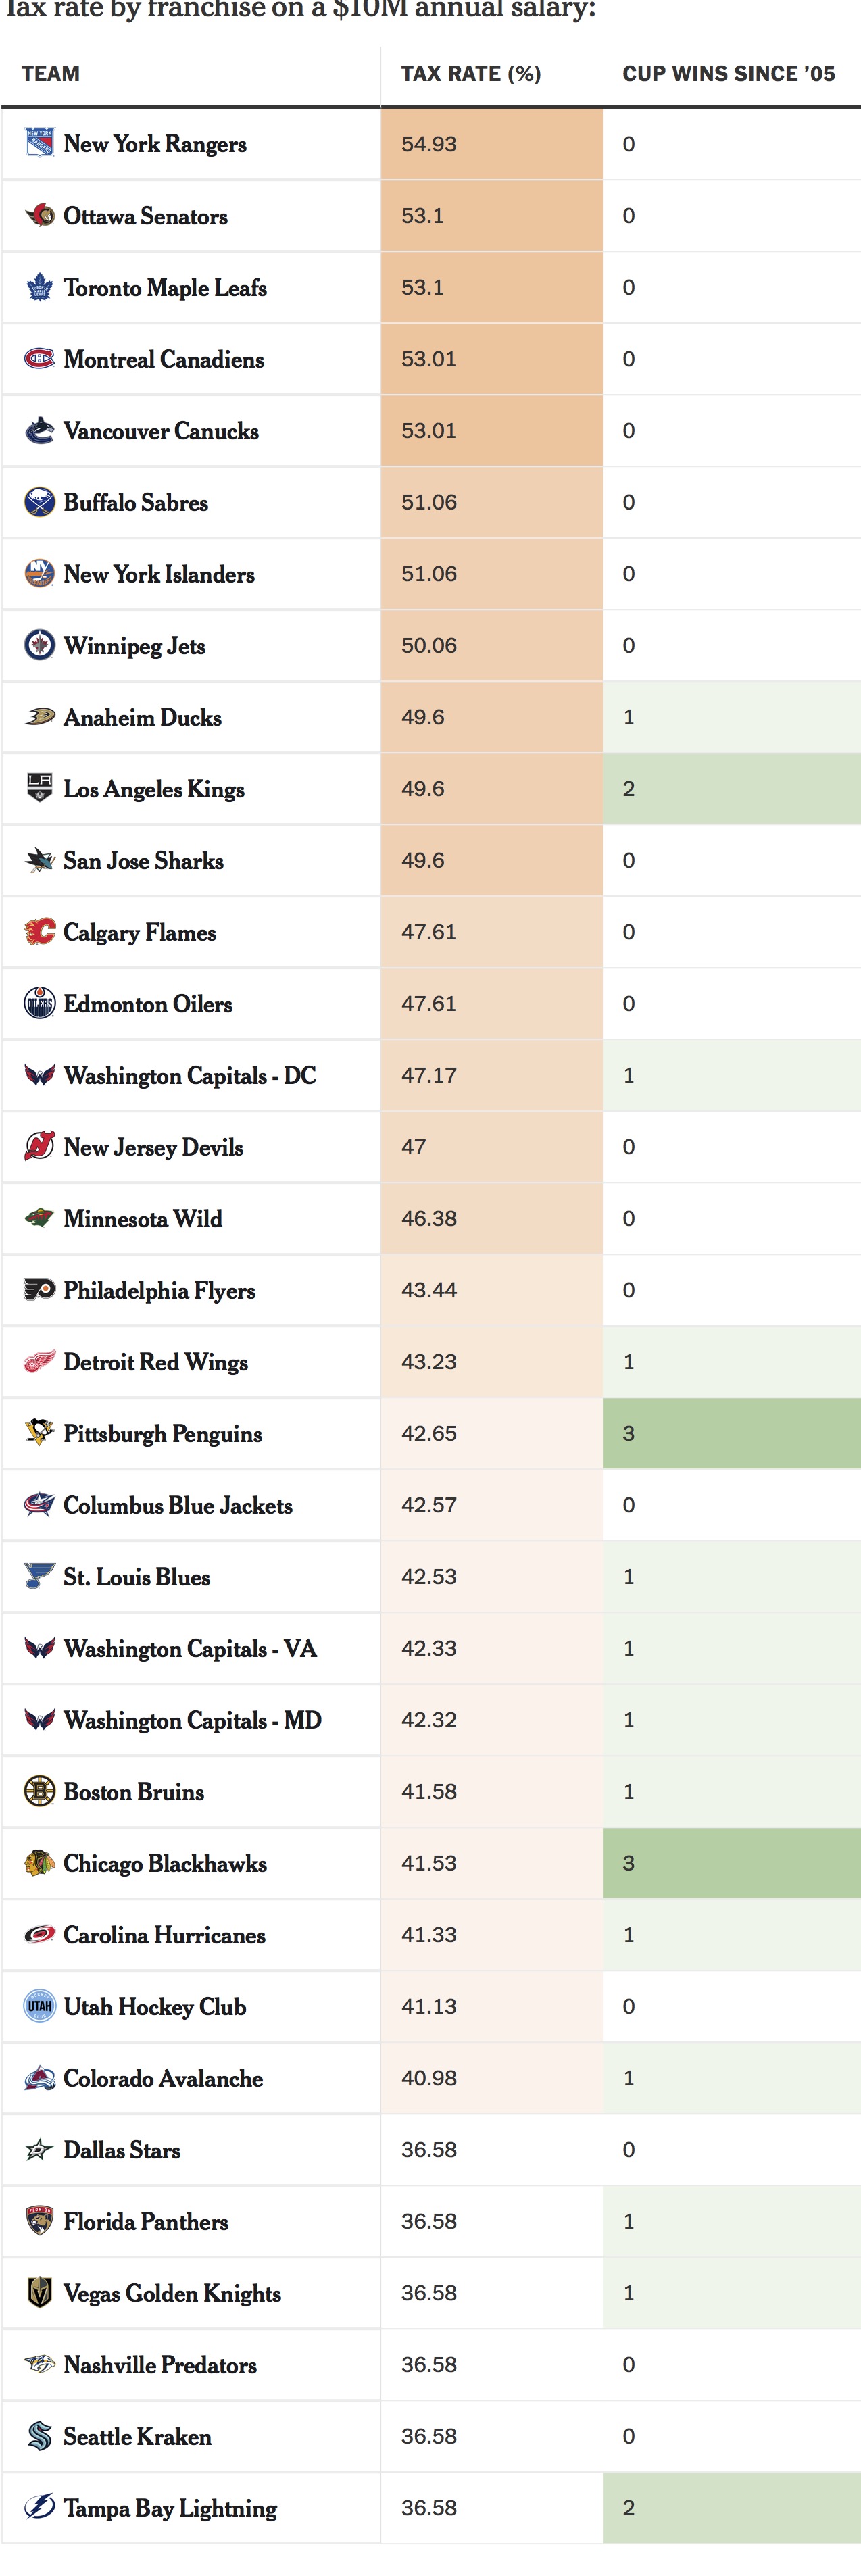861x2576 pixels.
Task: Select the Edmonton Oilers team name
Action: tap(148, 1004)
